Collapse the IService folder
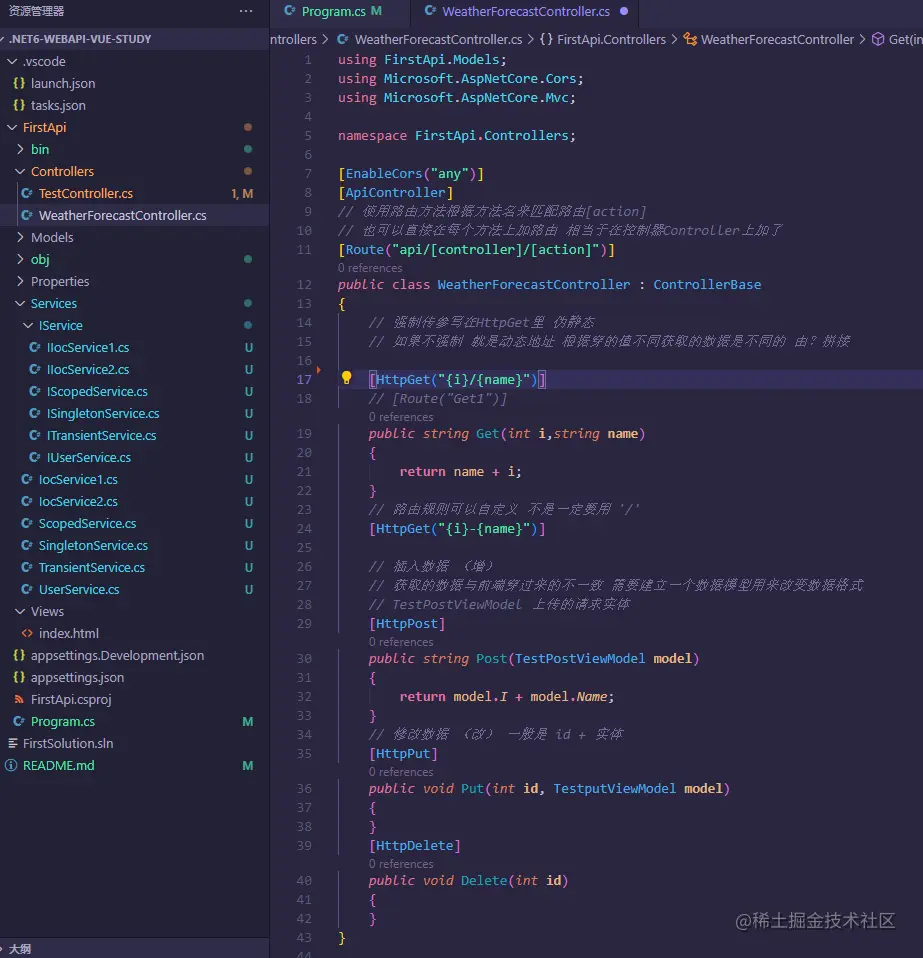Screen dimensions: 923x958 (x=28, y=325)
